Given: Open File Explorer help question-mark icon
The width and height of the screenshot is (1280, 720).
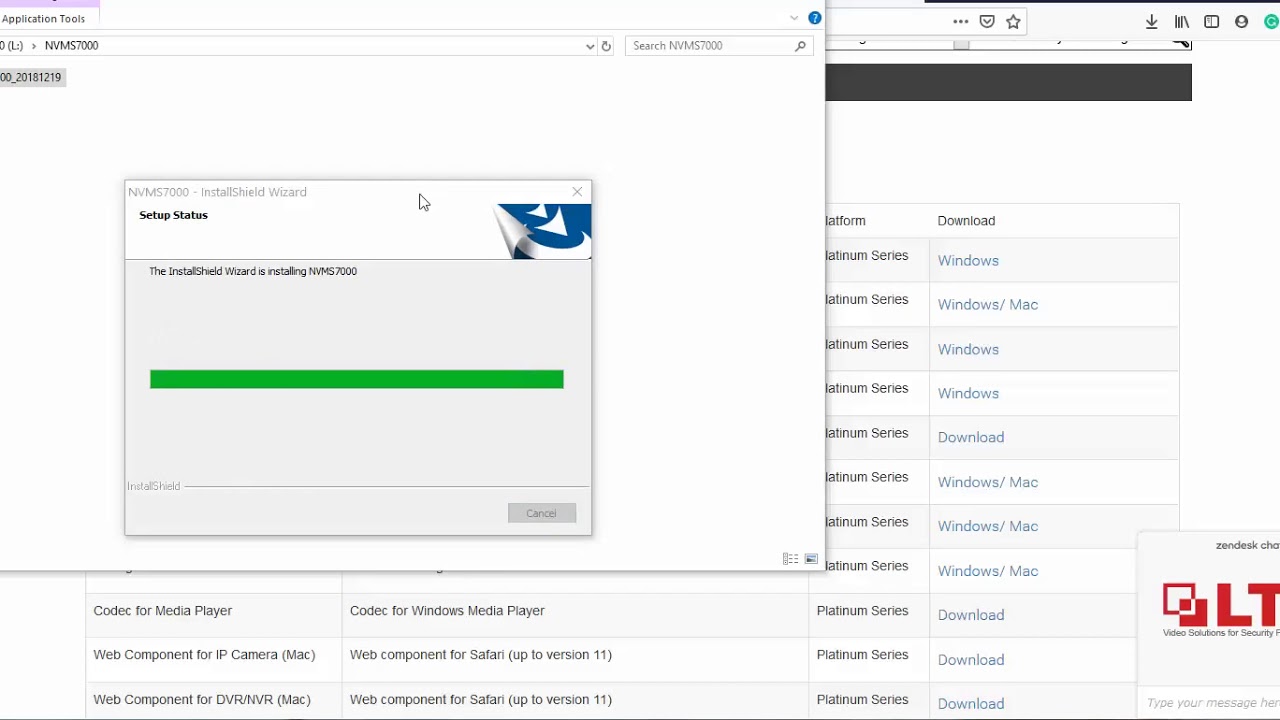Looking at the screenshot, I should [x=815, y=18].
